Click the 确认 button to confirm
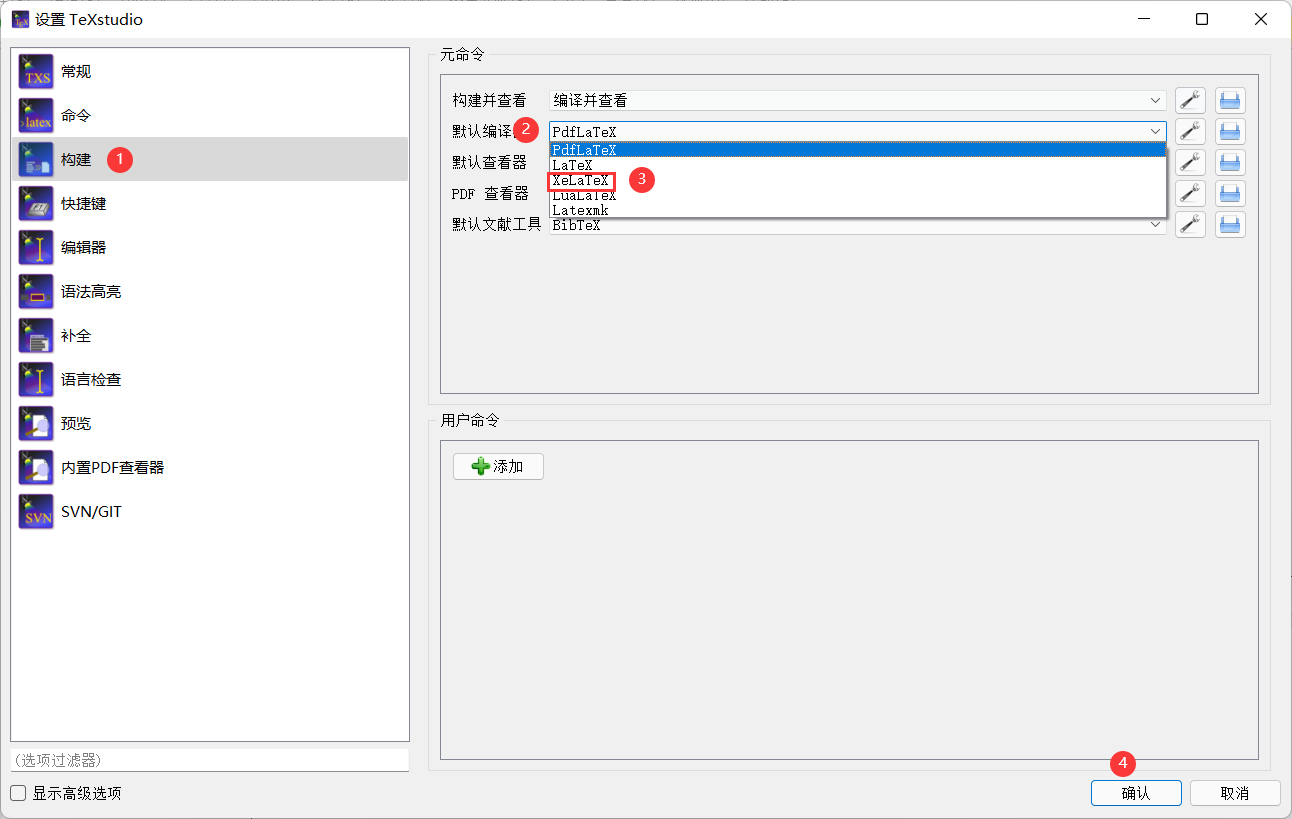 point(1136,792)
